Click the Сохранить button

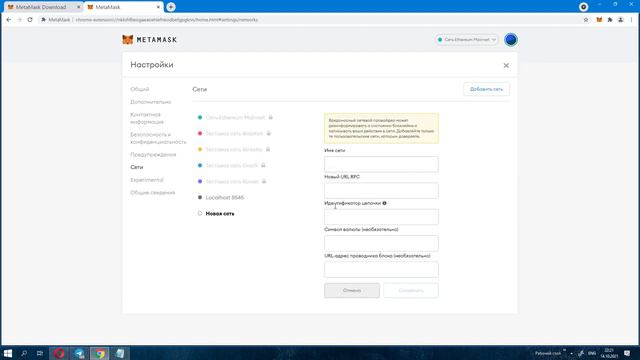411,290
